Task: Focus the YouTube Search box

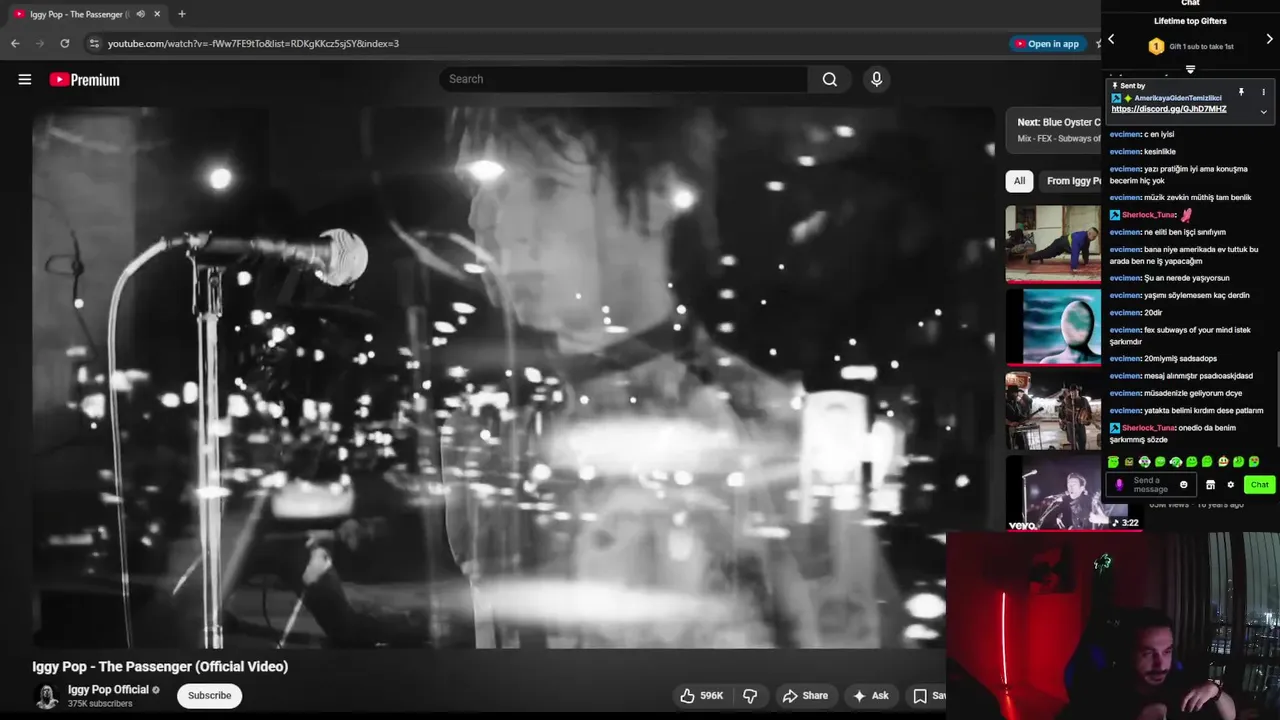Action: (623, 79)
